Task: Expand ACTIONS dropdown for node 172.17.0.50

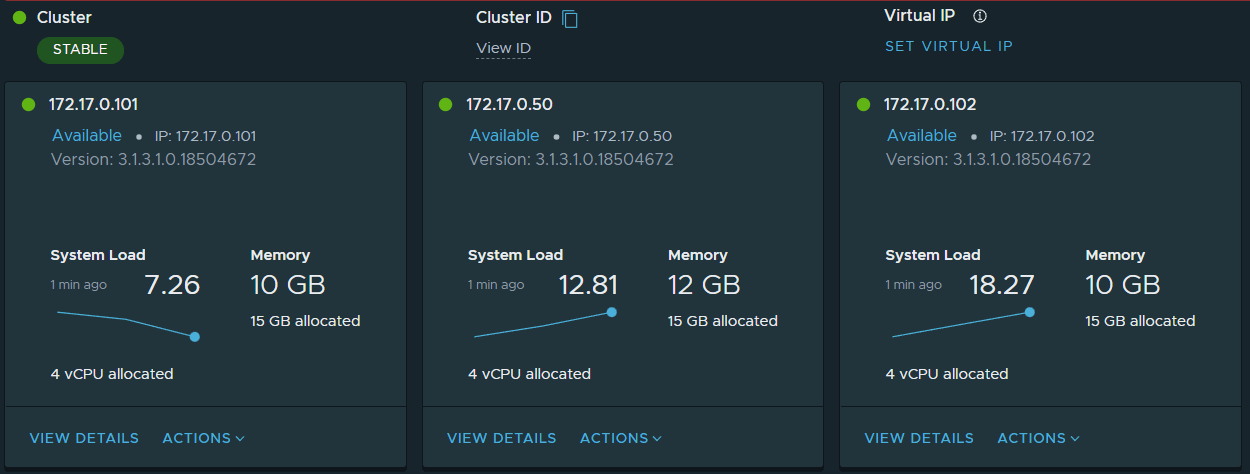Action: 621,438
